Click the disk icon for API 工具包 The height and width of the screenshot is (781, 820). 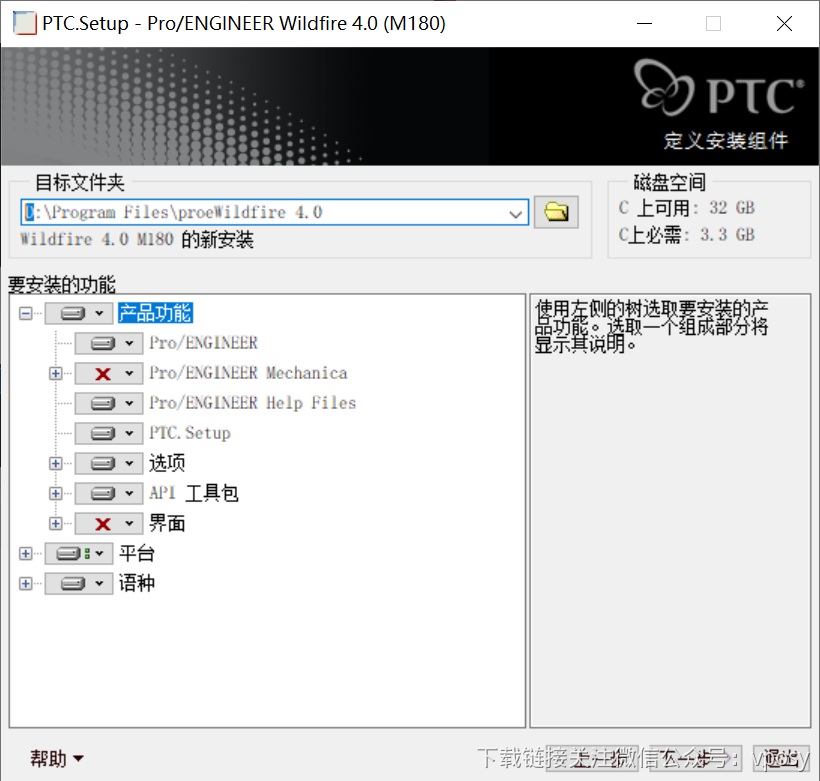coord(101,493)
